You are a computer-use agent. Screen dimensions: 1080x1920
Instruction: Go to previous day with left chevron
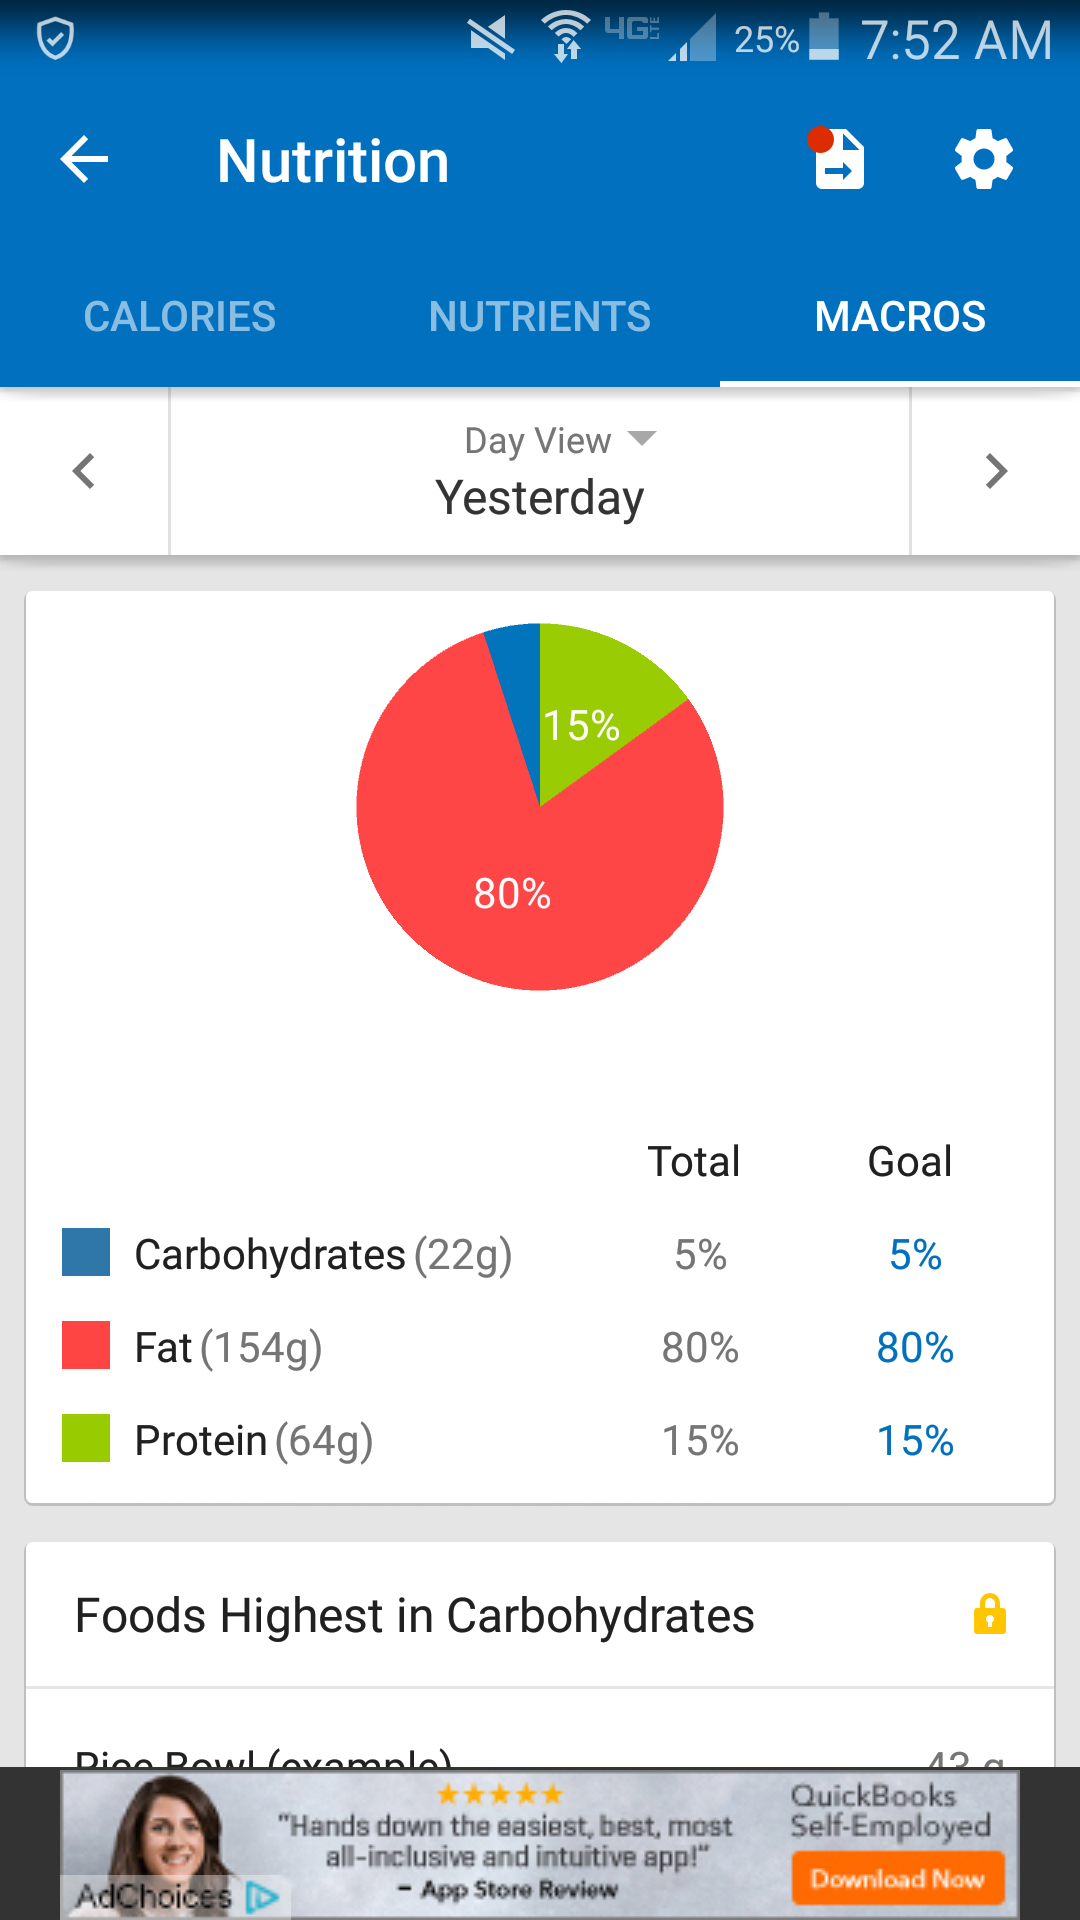point(85,471)
